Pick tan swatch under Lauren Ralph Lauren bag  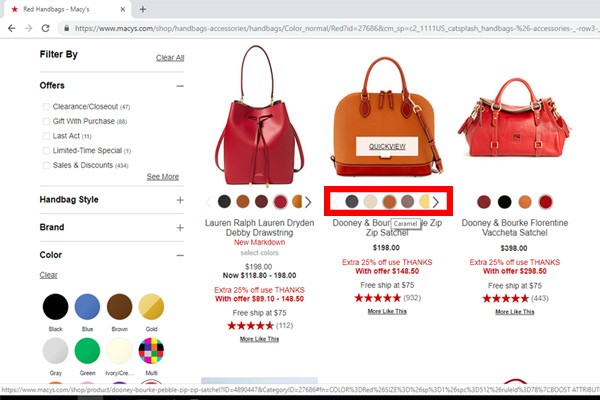point(243,201)
